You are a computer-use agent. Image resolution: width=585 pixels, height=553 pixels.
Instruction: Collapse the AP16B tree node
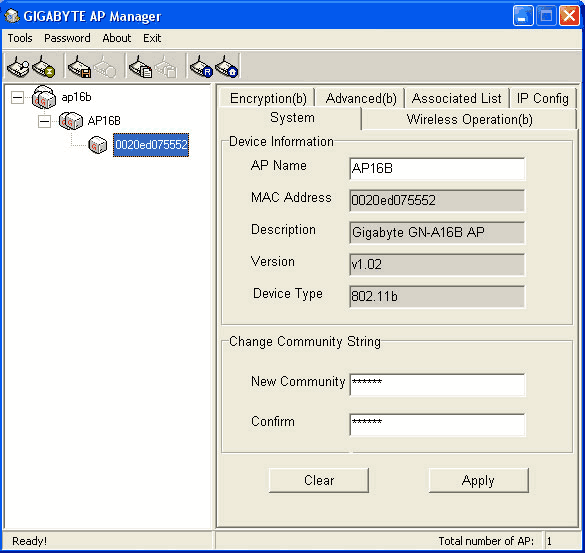tap(44, 121)
